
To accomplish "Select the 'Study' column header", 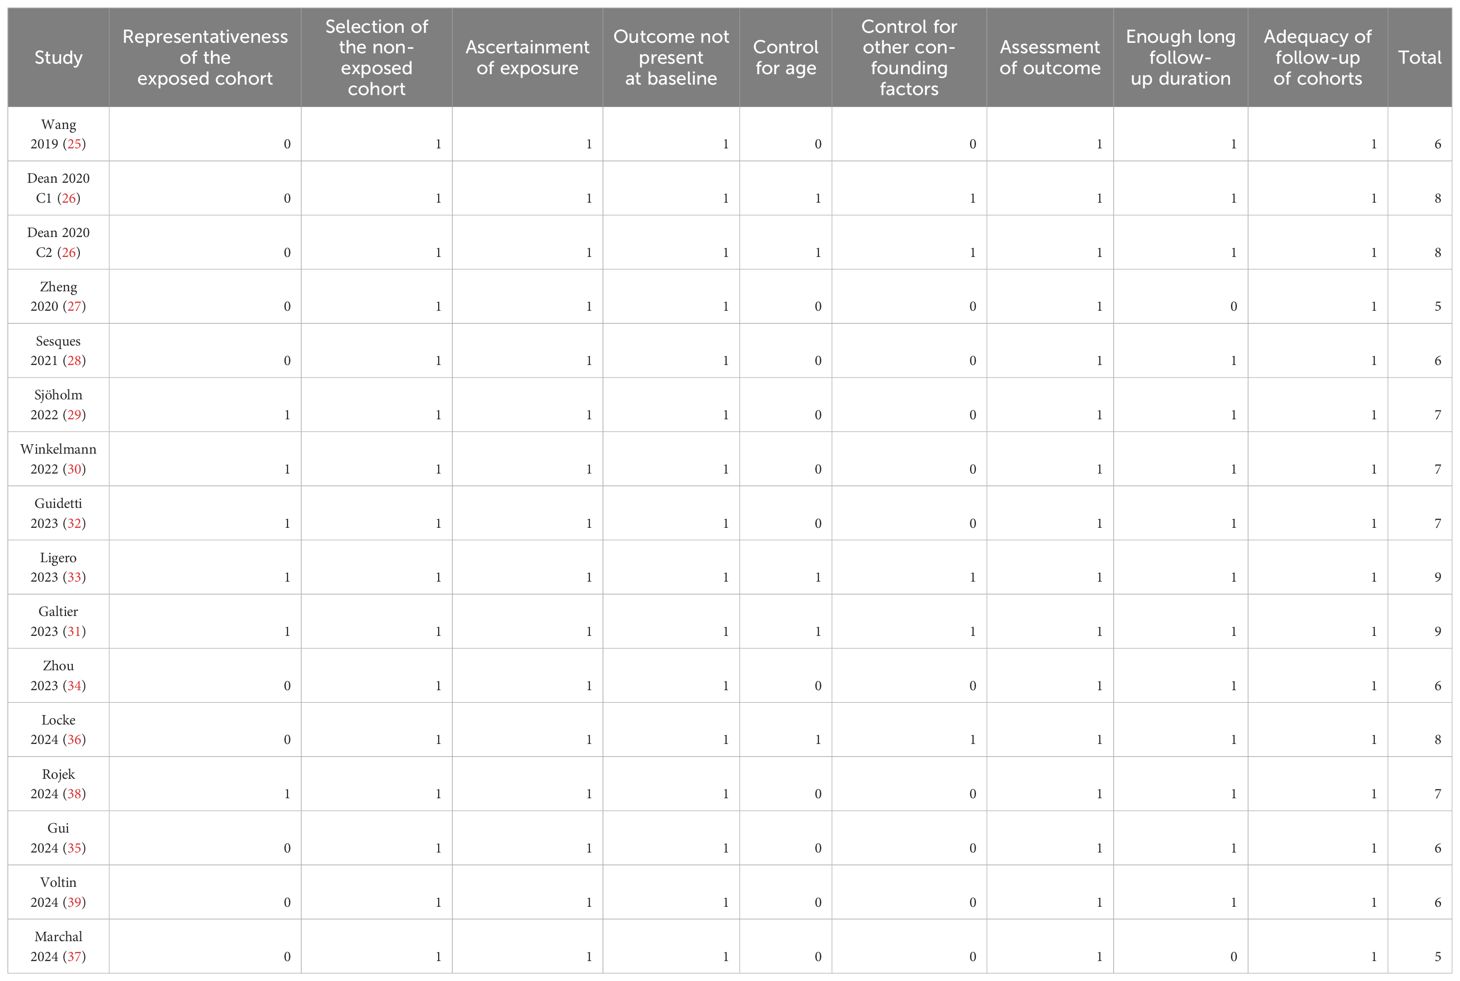I will [58, 57].
